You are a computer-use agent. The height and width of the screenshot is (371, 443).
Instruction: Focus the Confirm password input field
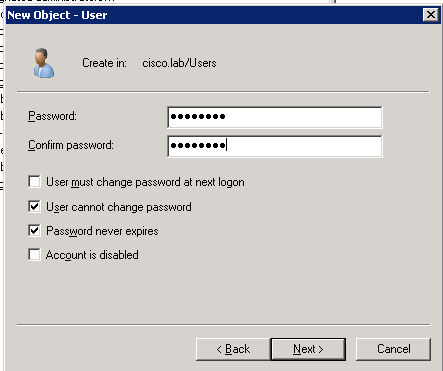[x=275, y=146]
